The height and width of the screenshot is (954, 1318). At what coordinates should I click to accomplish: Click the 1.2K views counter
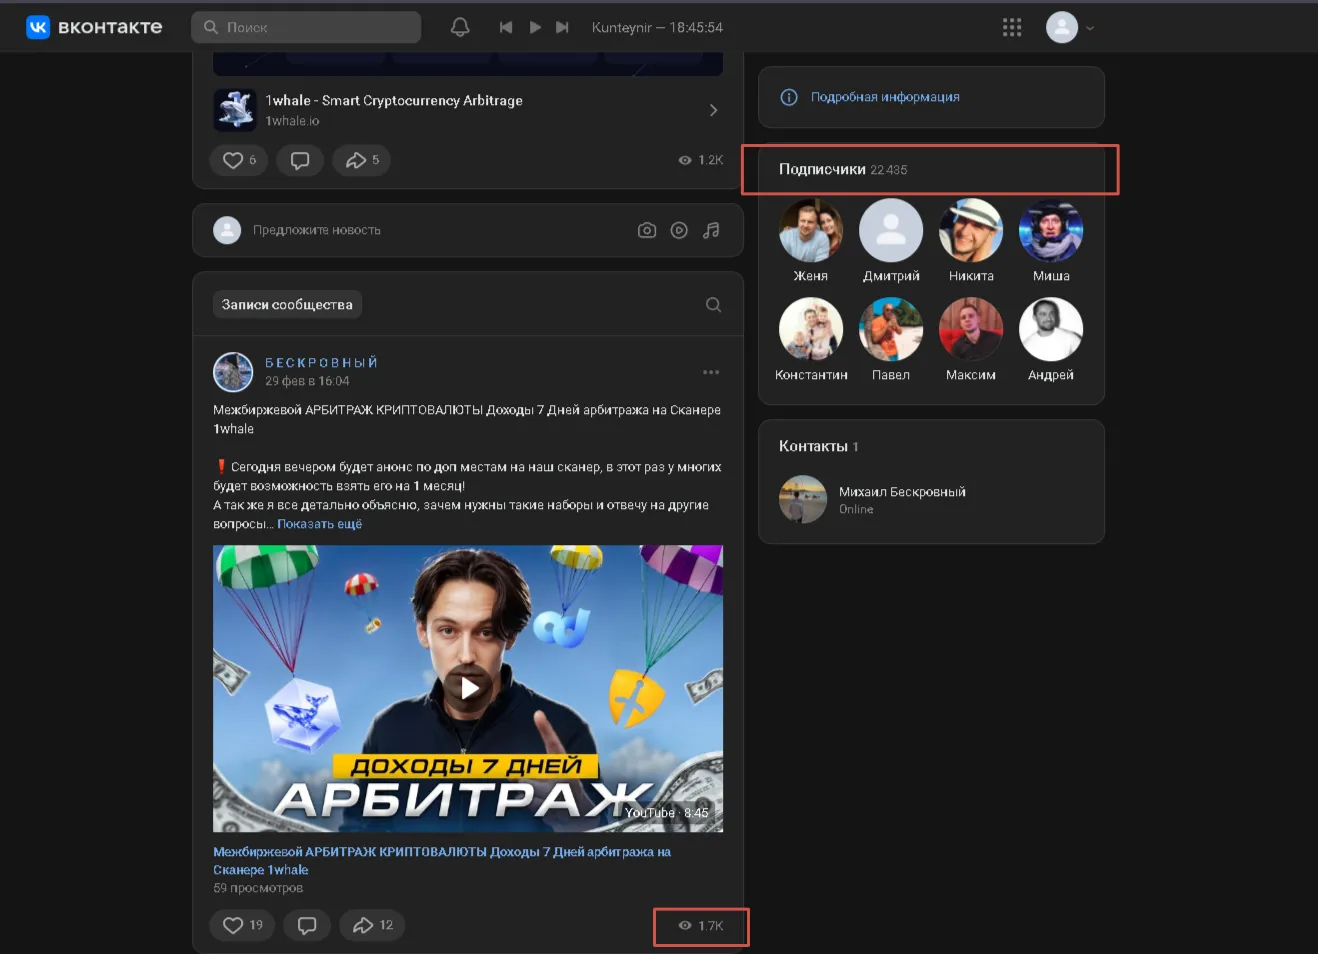click(700, 160)
